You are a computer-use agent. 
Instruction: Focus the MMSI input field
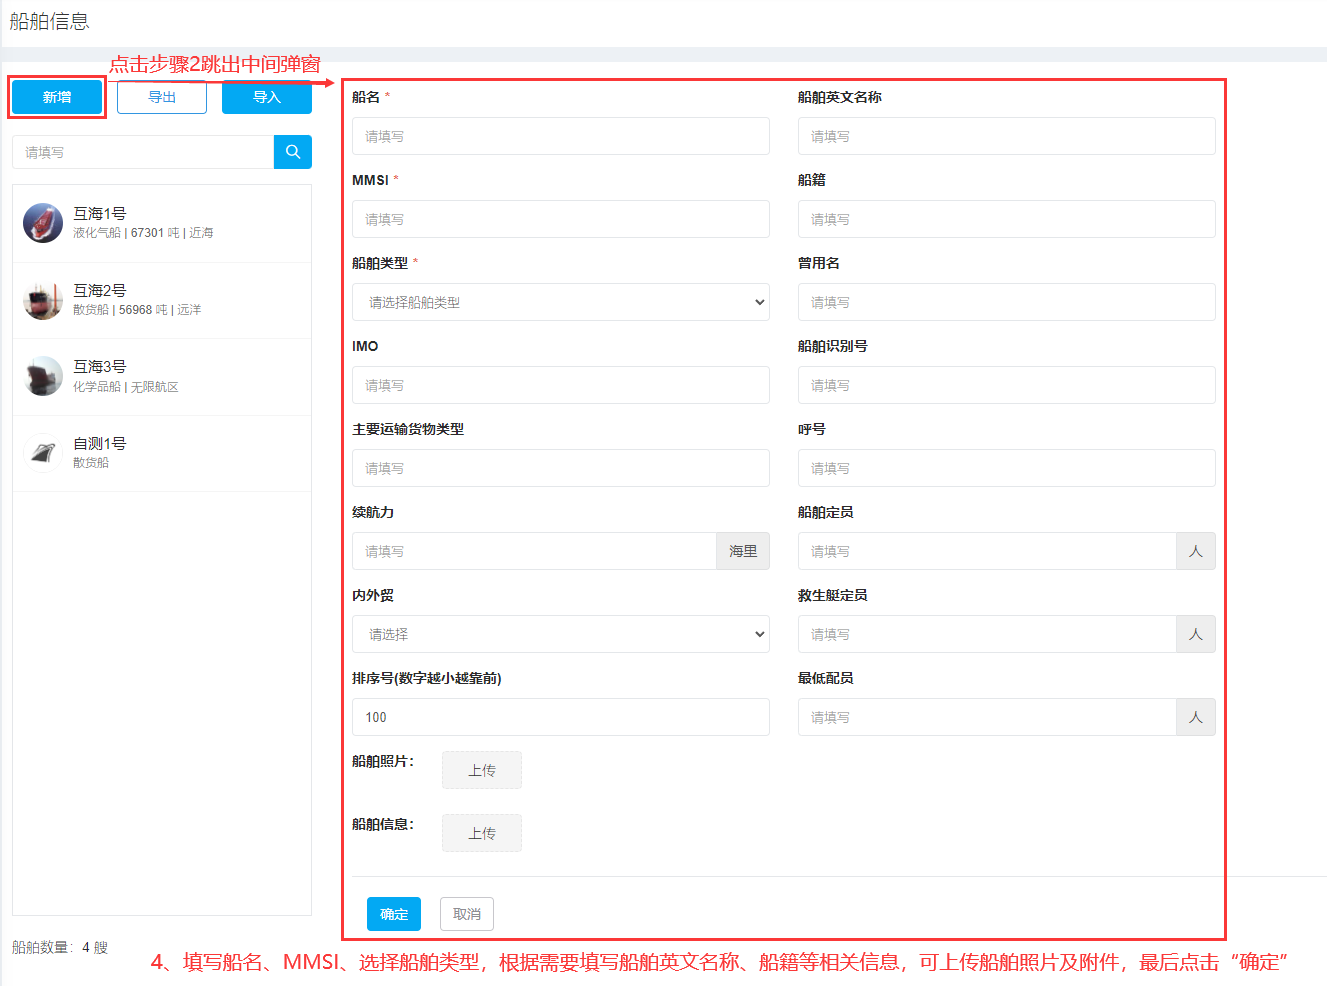[561, 219]
